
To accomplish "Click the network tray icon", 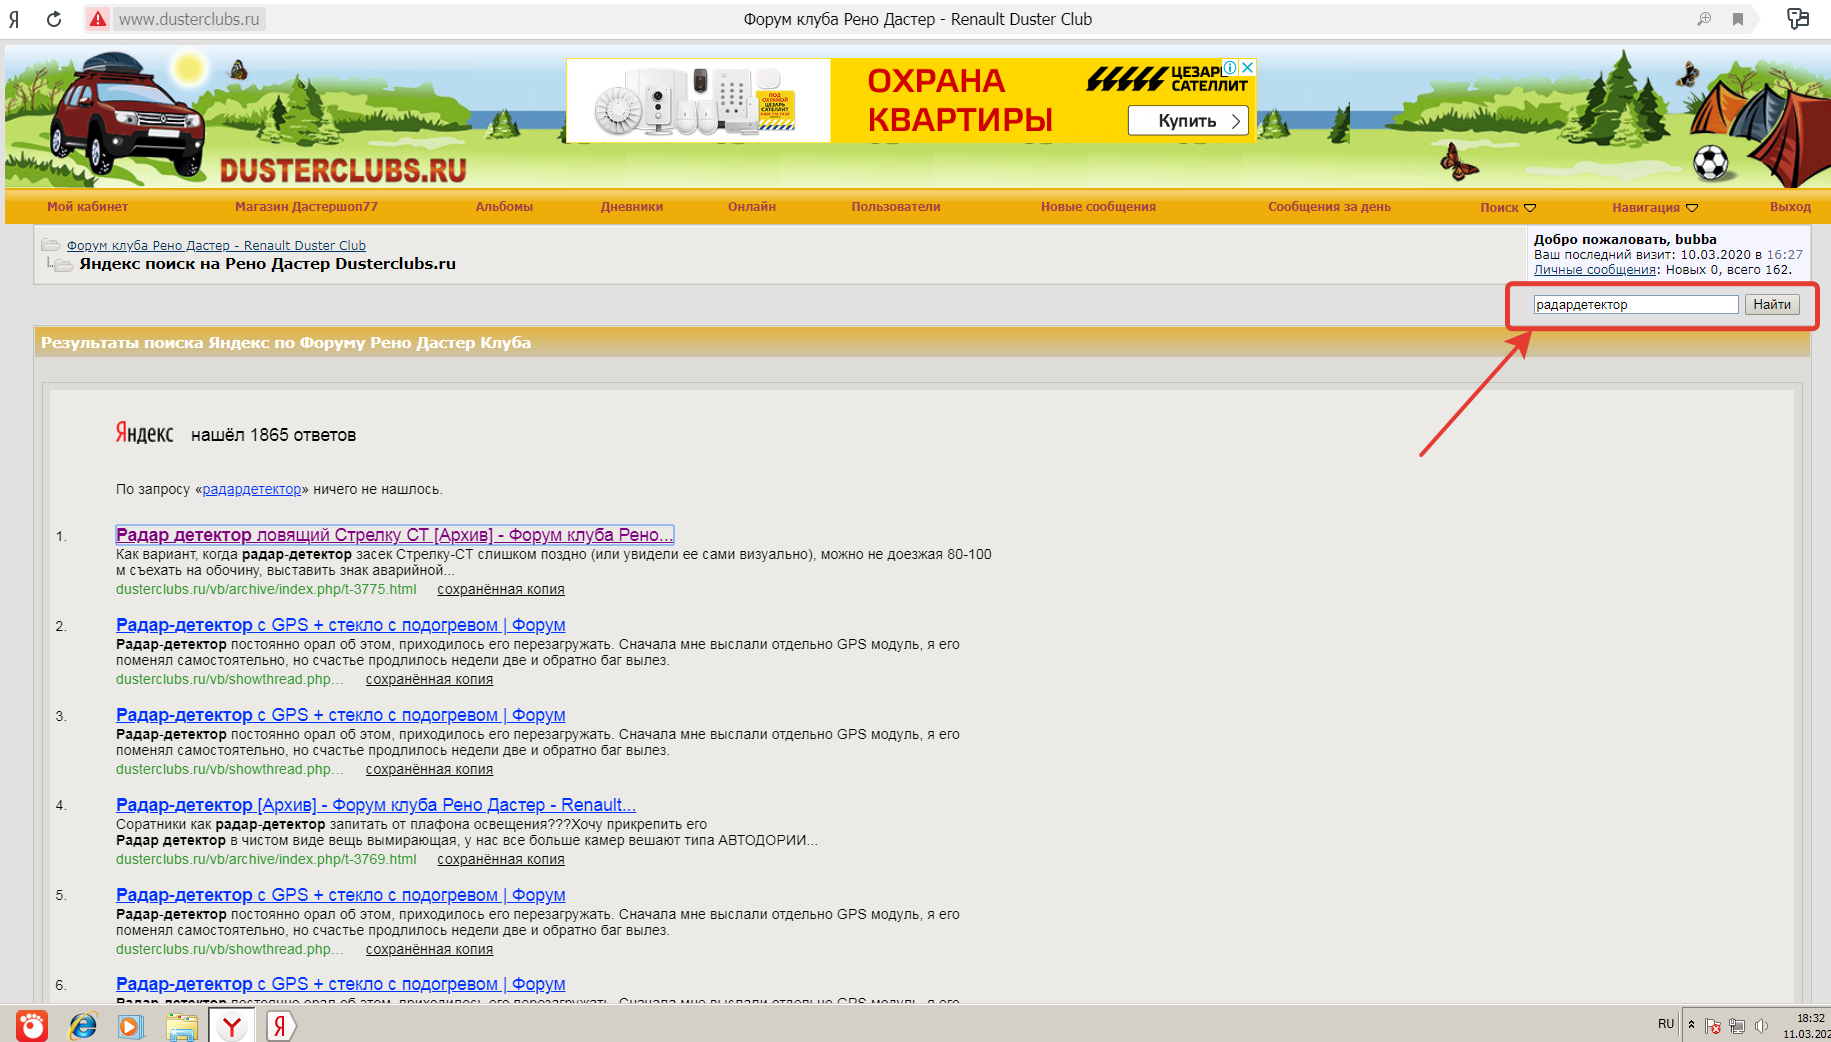I will click(1737, 1026).
